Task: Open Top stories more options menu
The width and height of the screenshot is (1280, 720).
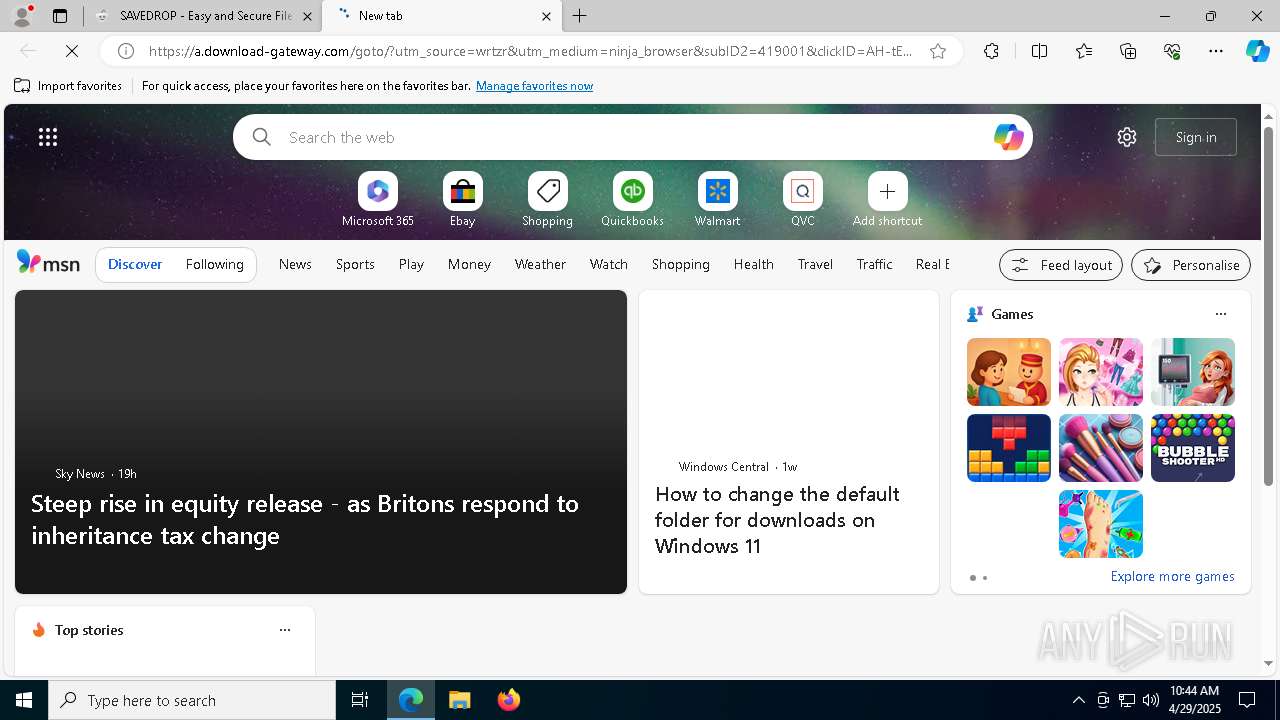Action: click(x=285, y=630)
